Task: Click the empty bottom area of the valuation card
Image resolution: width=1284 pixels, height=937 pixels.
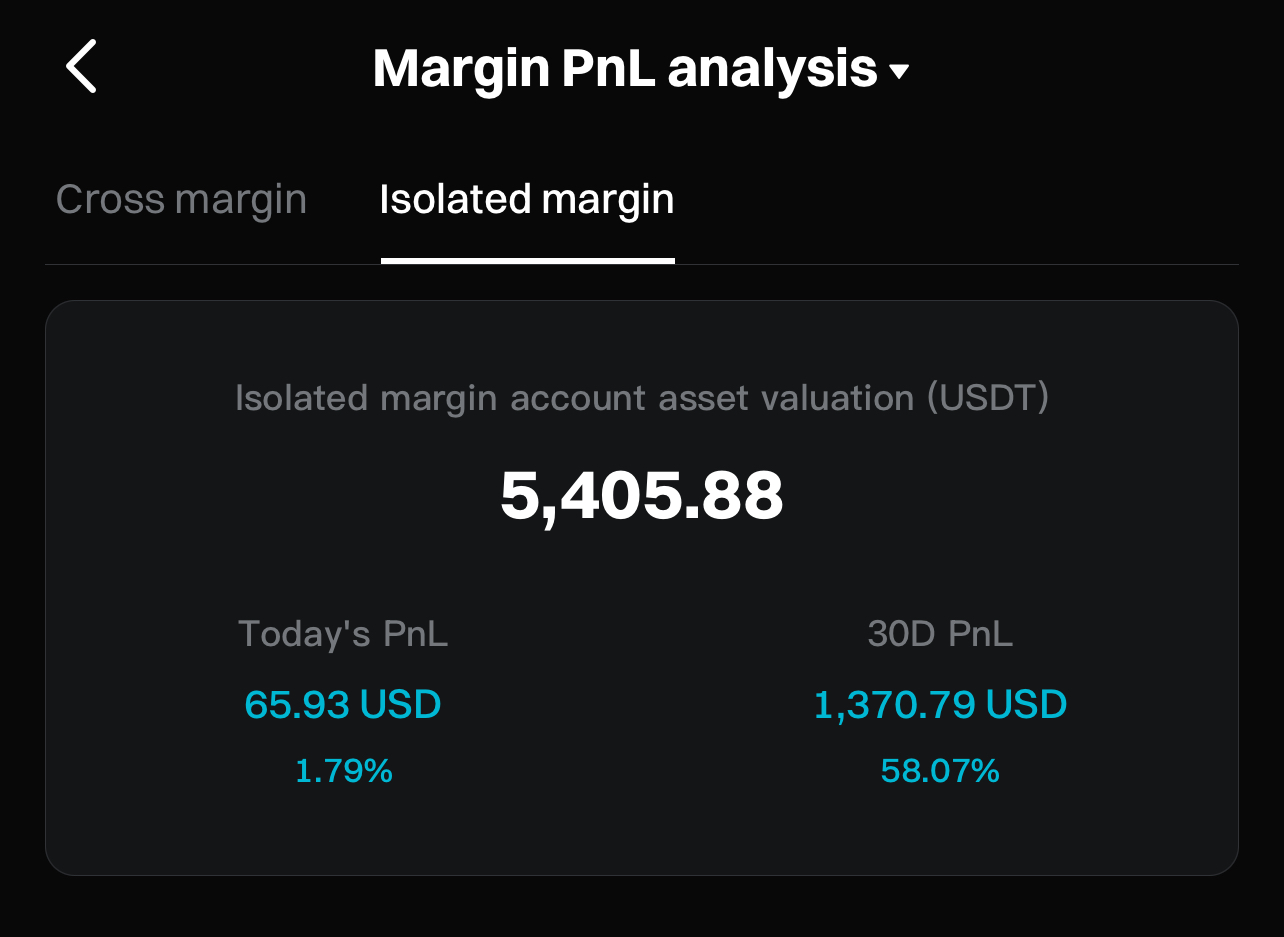Action: coord(641,835)
